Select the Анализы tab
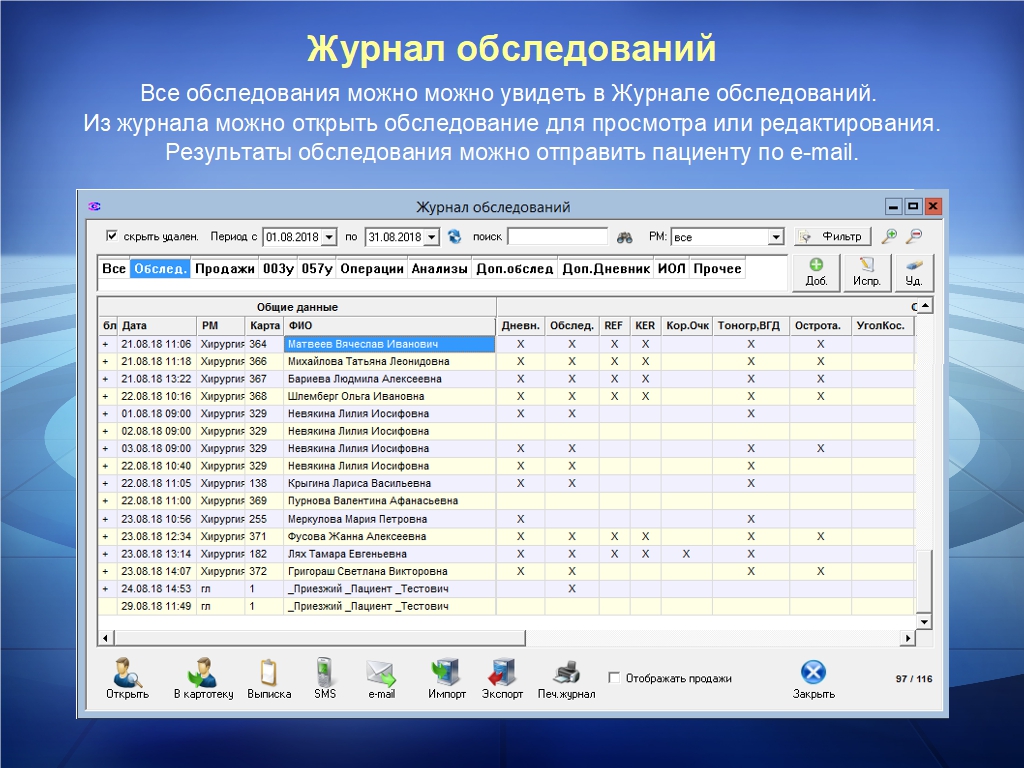The image size is (1024, 768). tap(439, 269)
